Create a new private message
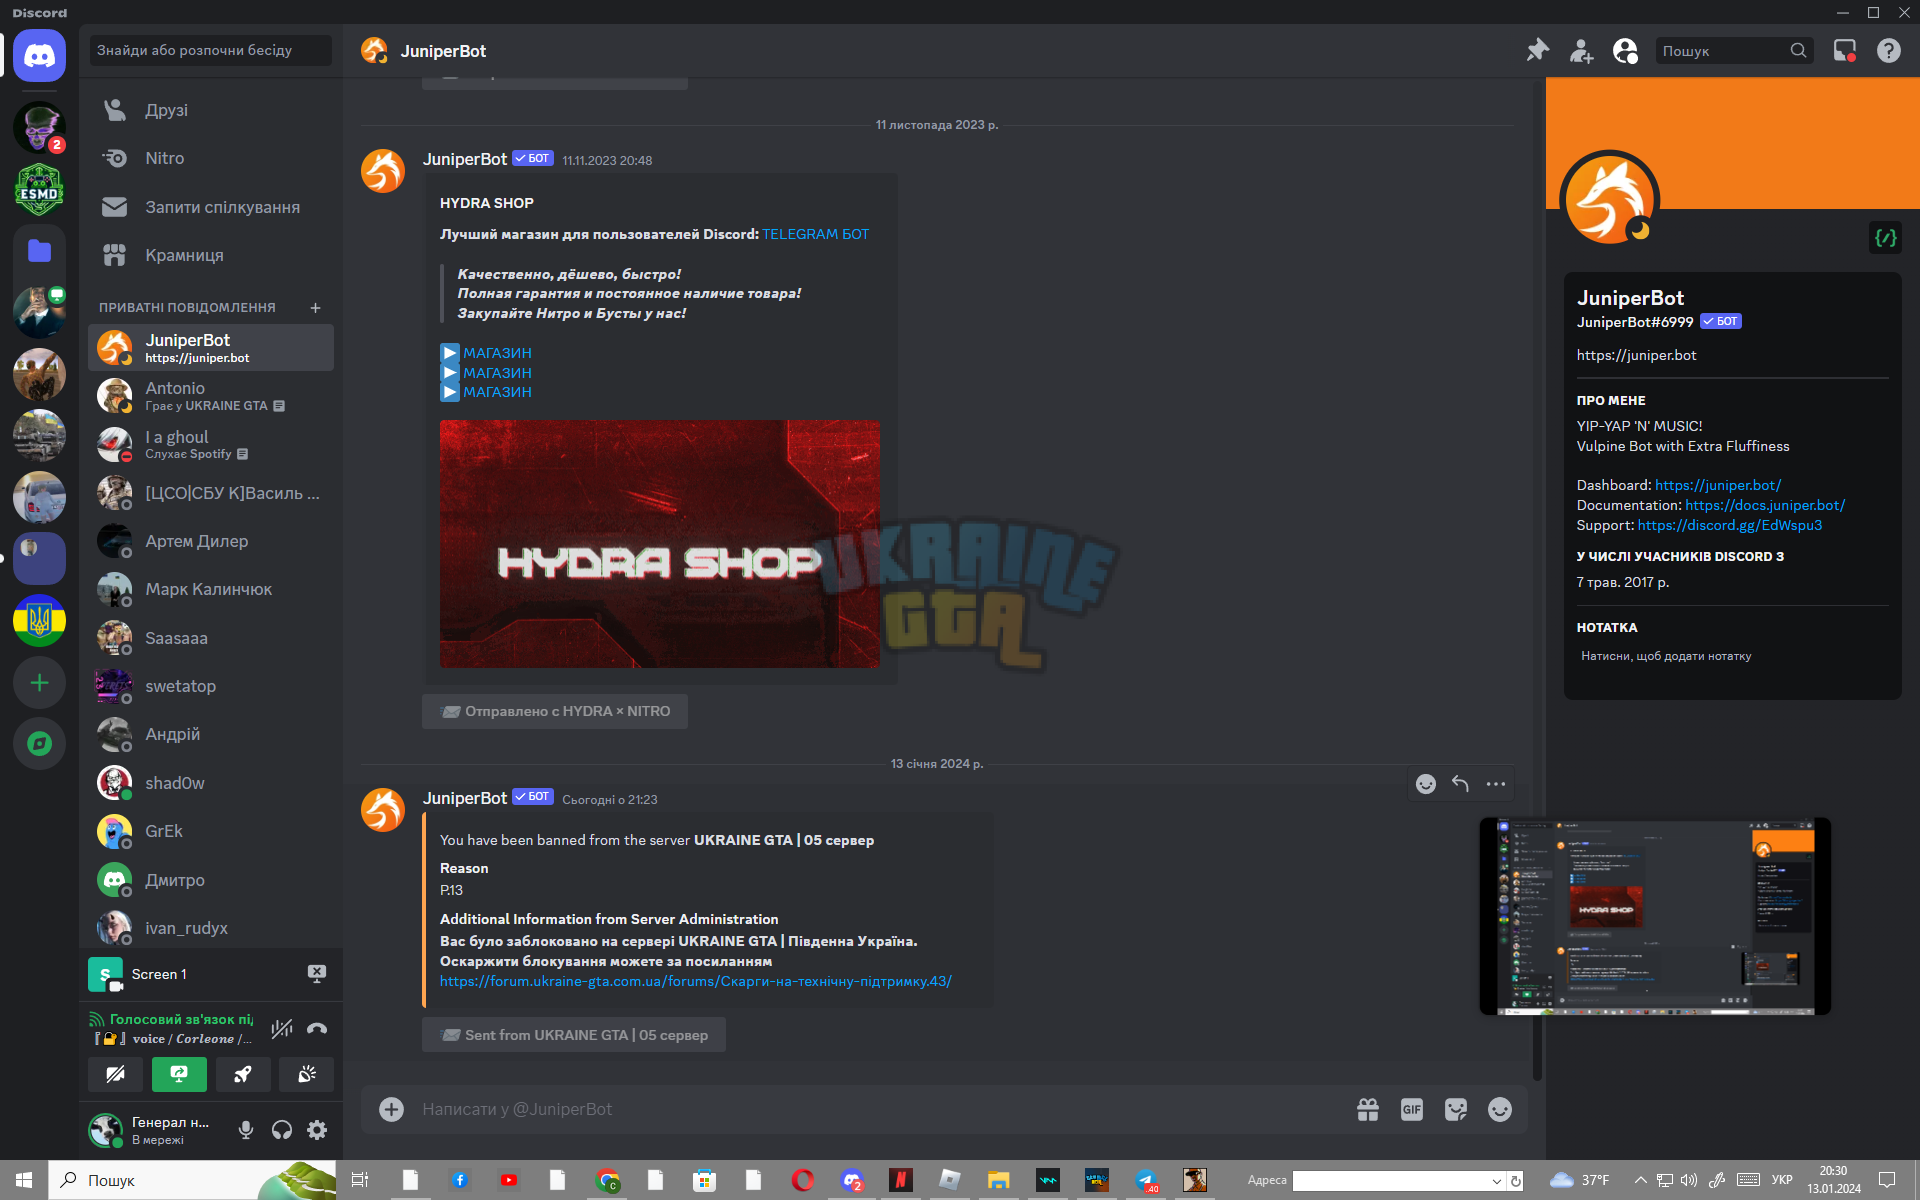Image resolution: width=1920 pixels, height=1200 pixels. click(315, 308)
